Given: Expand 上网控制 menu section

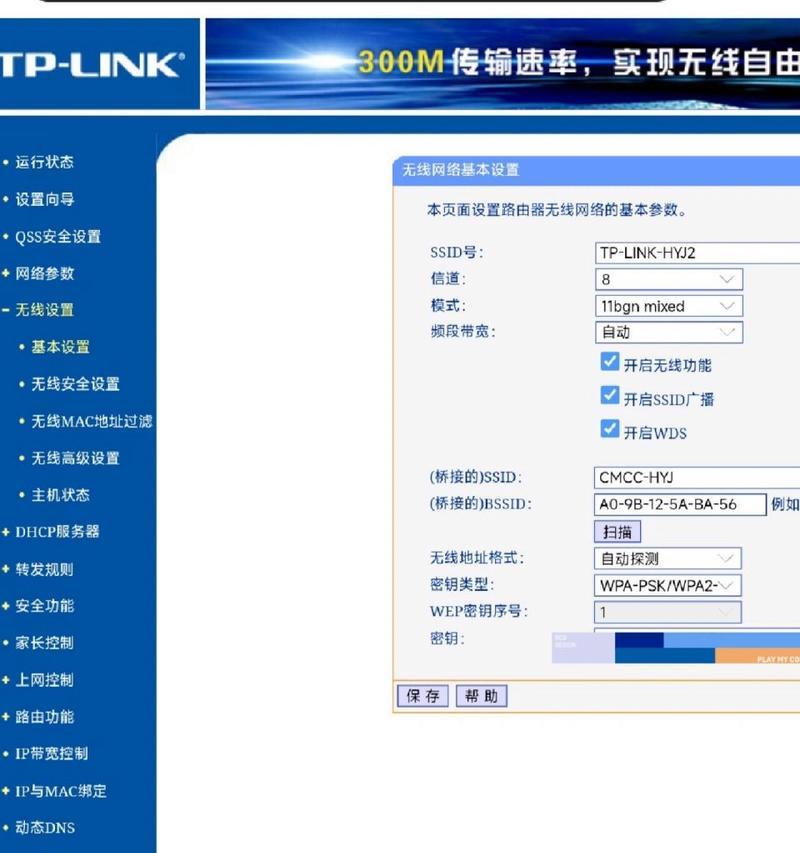Looking at the screenshot, I should 44,680.
